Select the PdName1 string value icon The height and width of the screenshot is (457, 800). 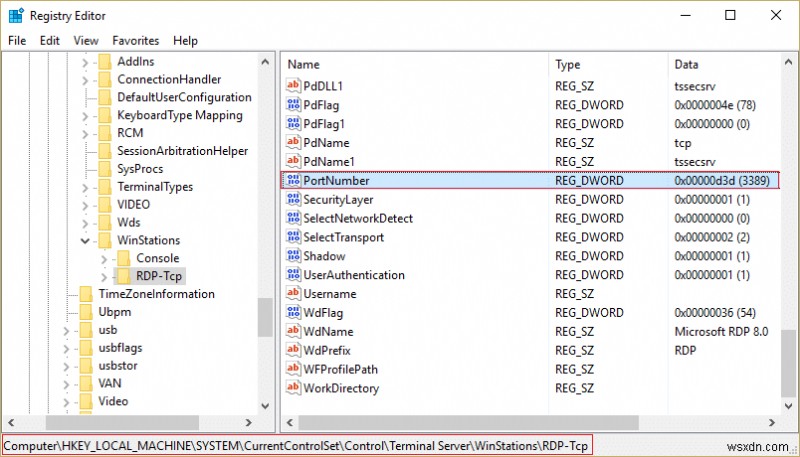293,161
